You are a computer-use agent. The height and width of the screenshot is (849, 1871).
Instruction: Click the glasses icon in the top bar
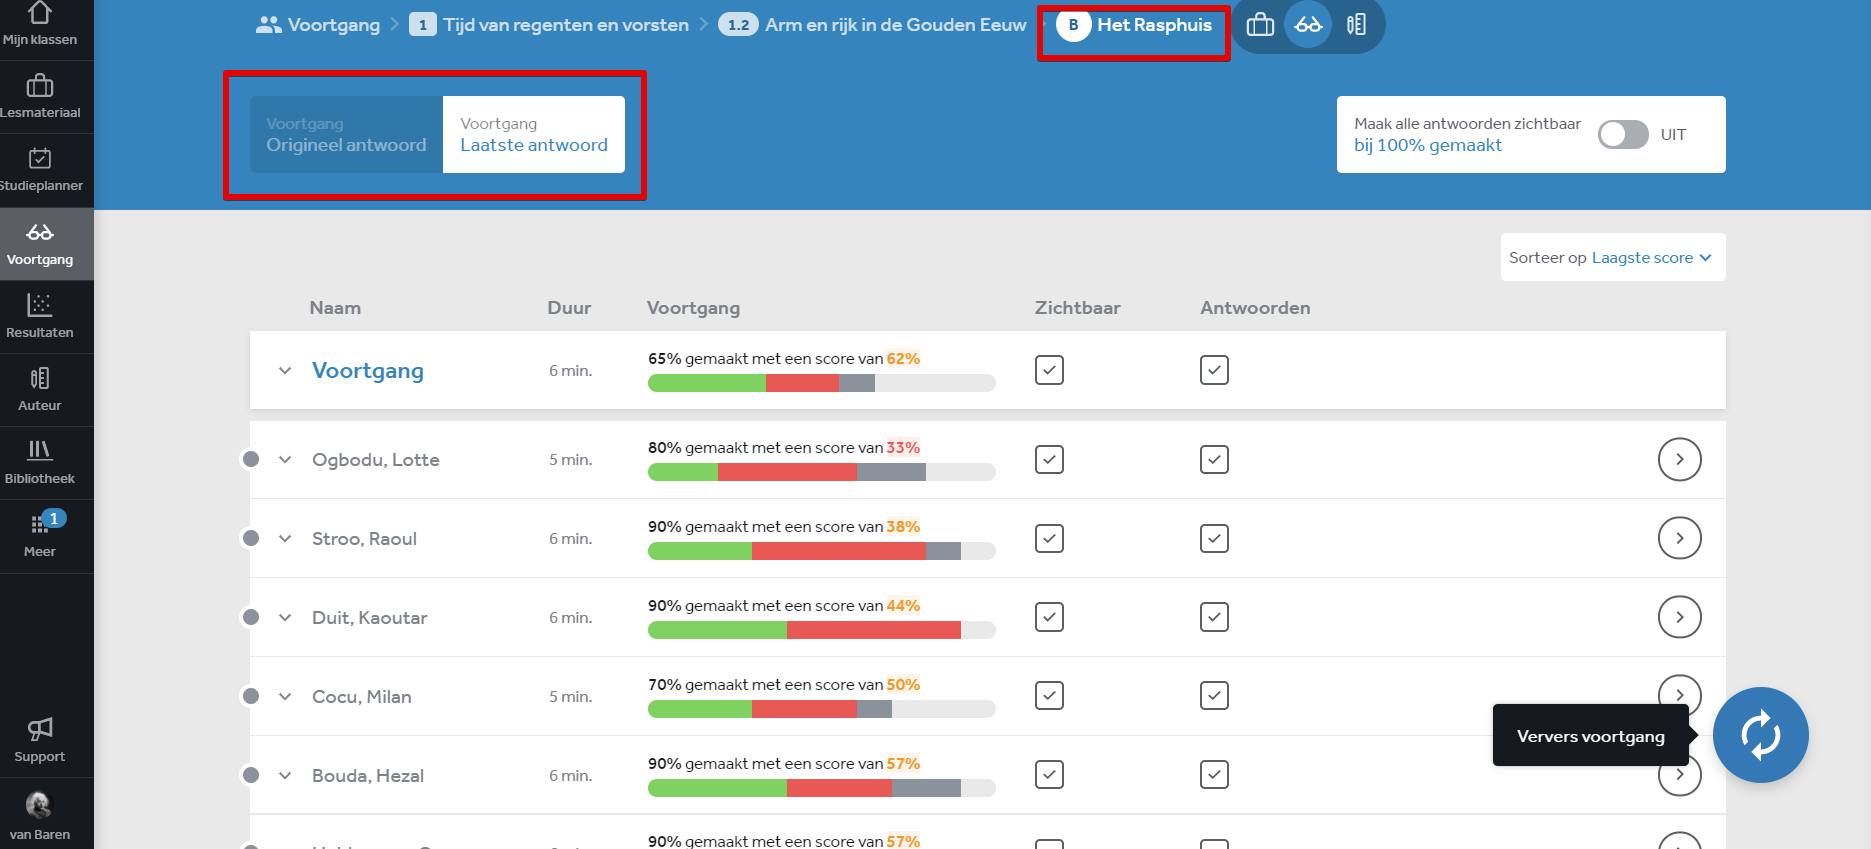point(1308,25)
